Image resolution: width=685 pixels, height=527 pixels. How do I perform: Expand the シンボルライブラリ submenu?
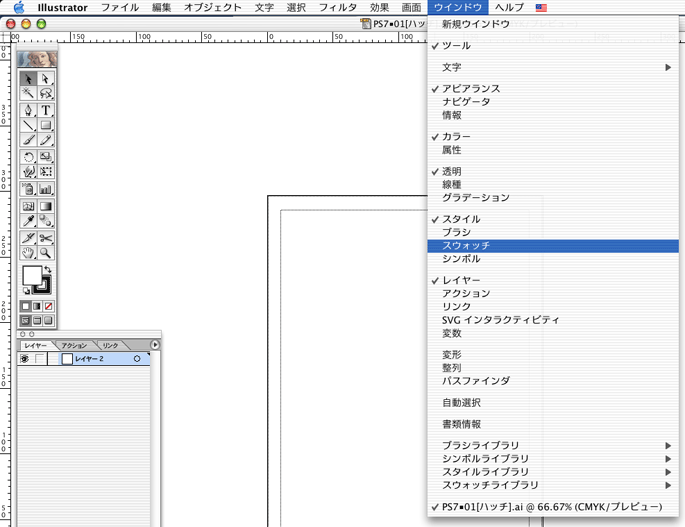(x=553, y=458)
